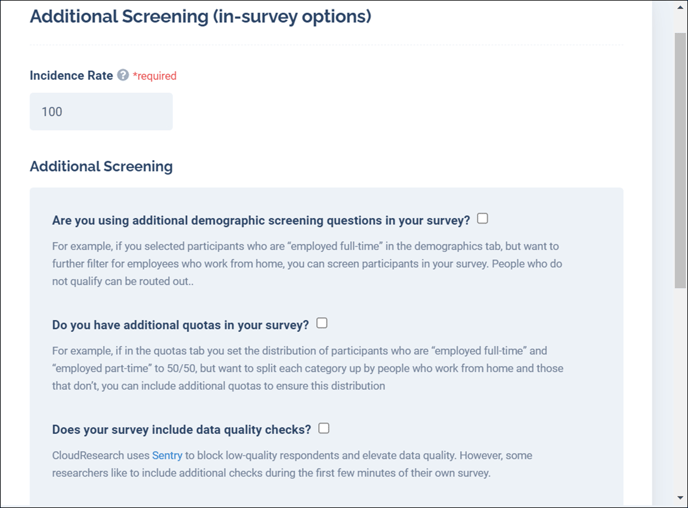This screenshot has width=688, height=508.
Task: Open the Incidence Rate help question-mark icon
Action: click(123, 75)
